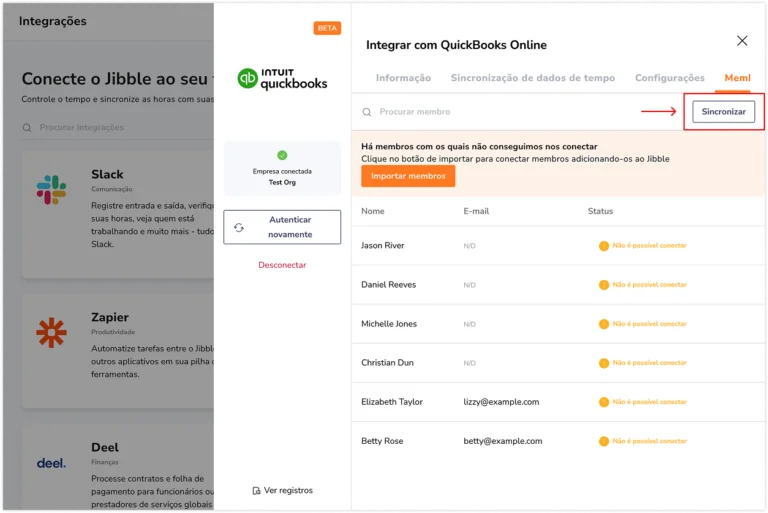Screen dimensions: 768x513
Task: Open the Zapier integration card title
Action: (x=110, y=318)
